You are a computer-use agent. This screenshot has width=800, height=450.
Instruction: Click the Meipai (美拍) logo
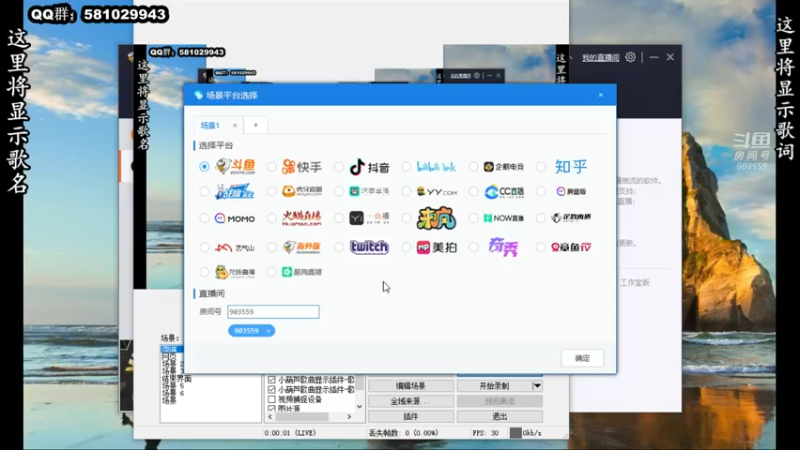pos(436,247)
